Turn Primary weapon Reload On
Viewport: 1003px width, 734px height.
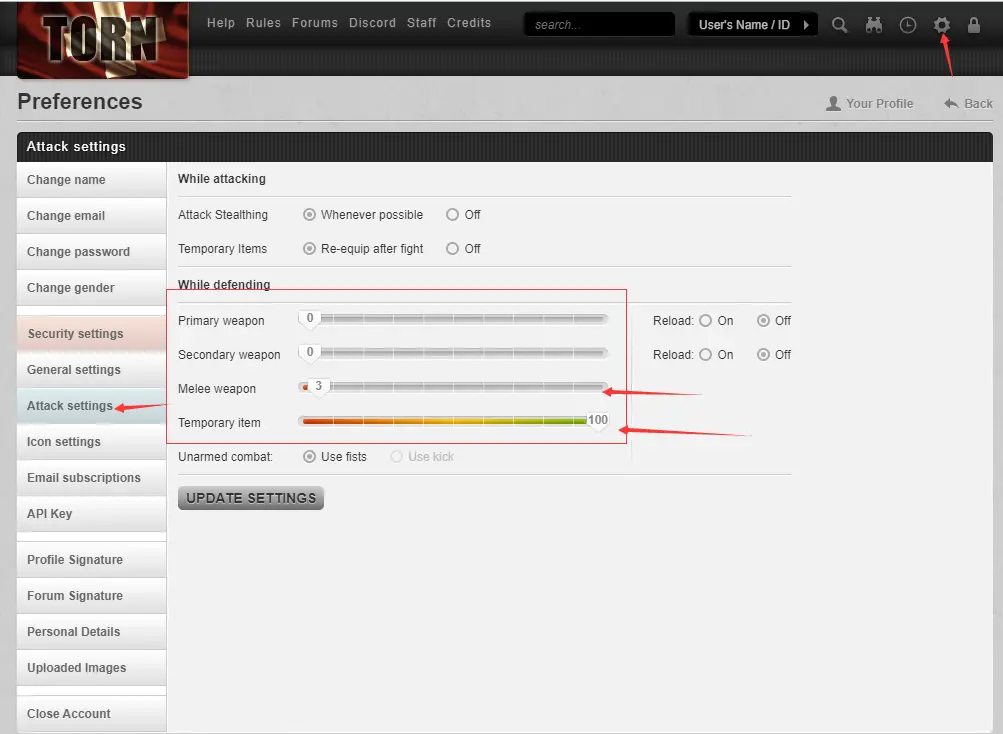706,321
